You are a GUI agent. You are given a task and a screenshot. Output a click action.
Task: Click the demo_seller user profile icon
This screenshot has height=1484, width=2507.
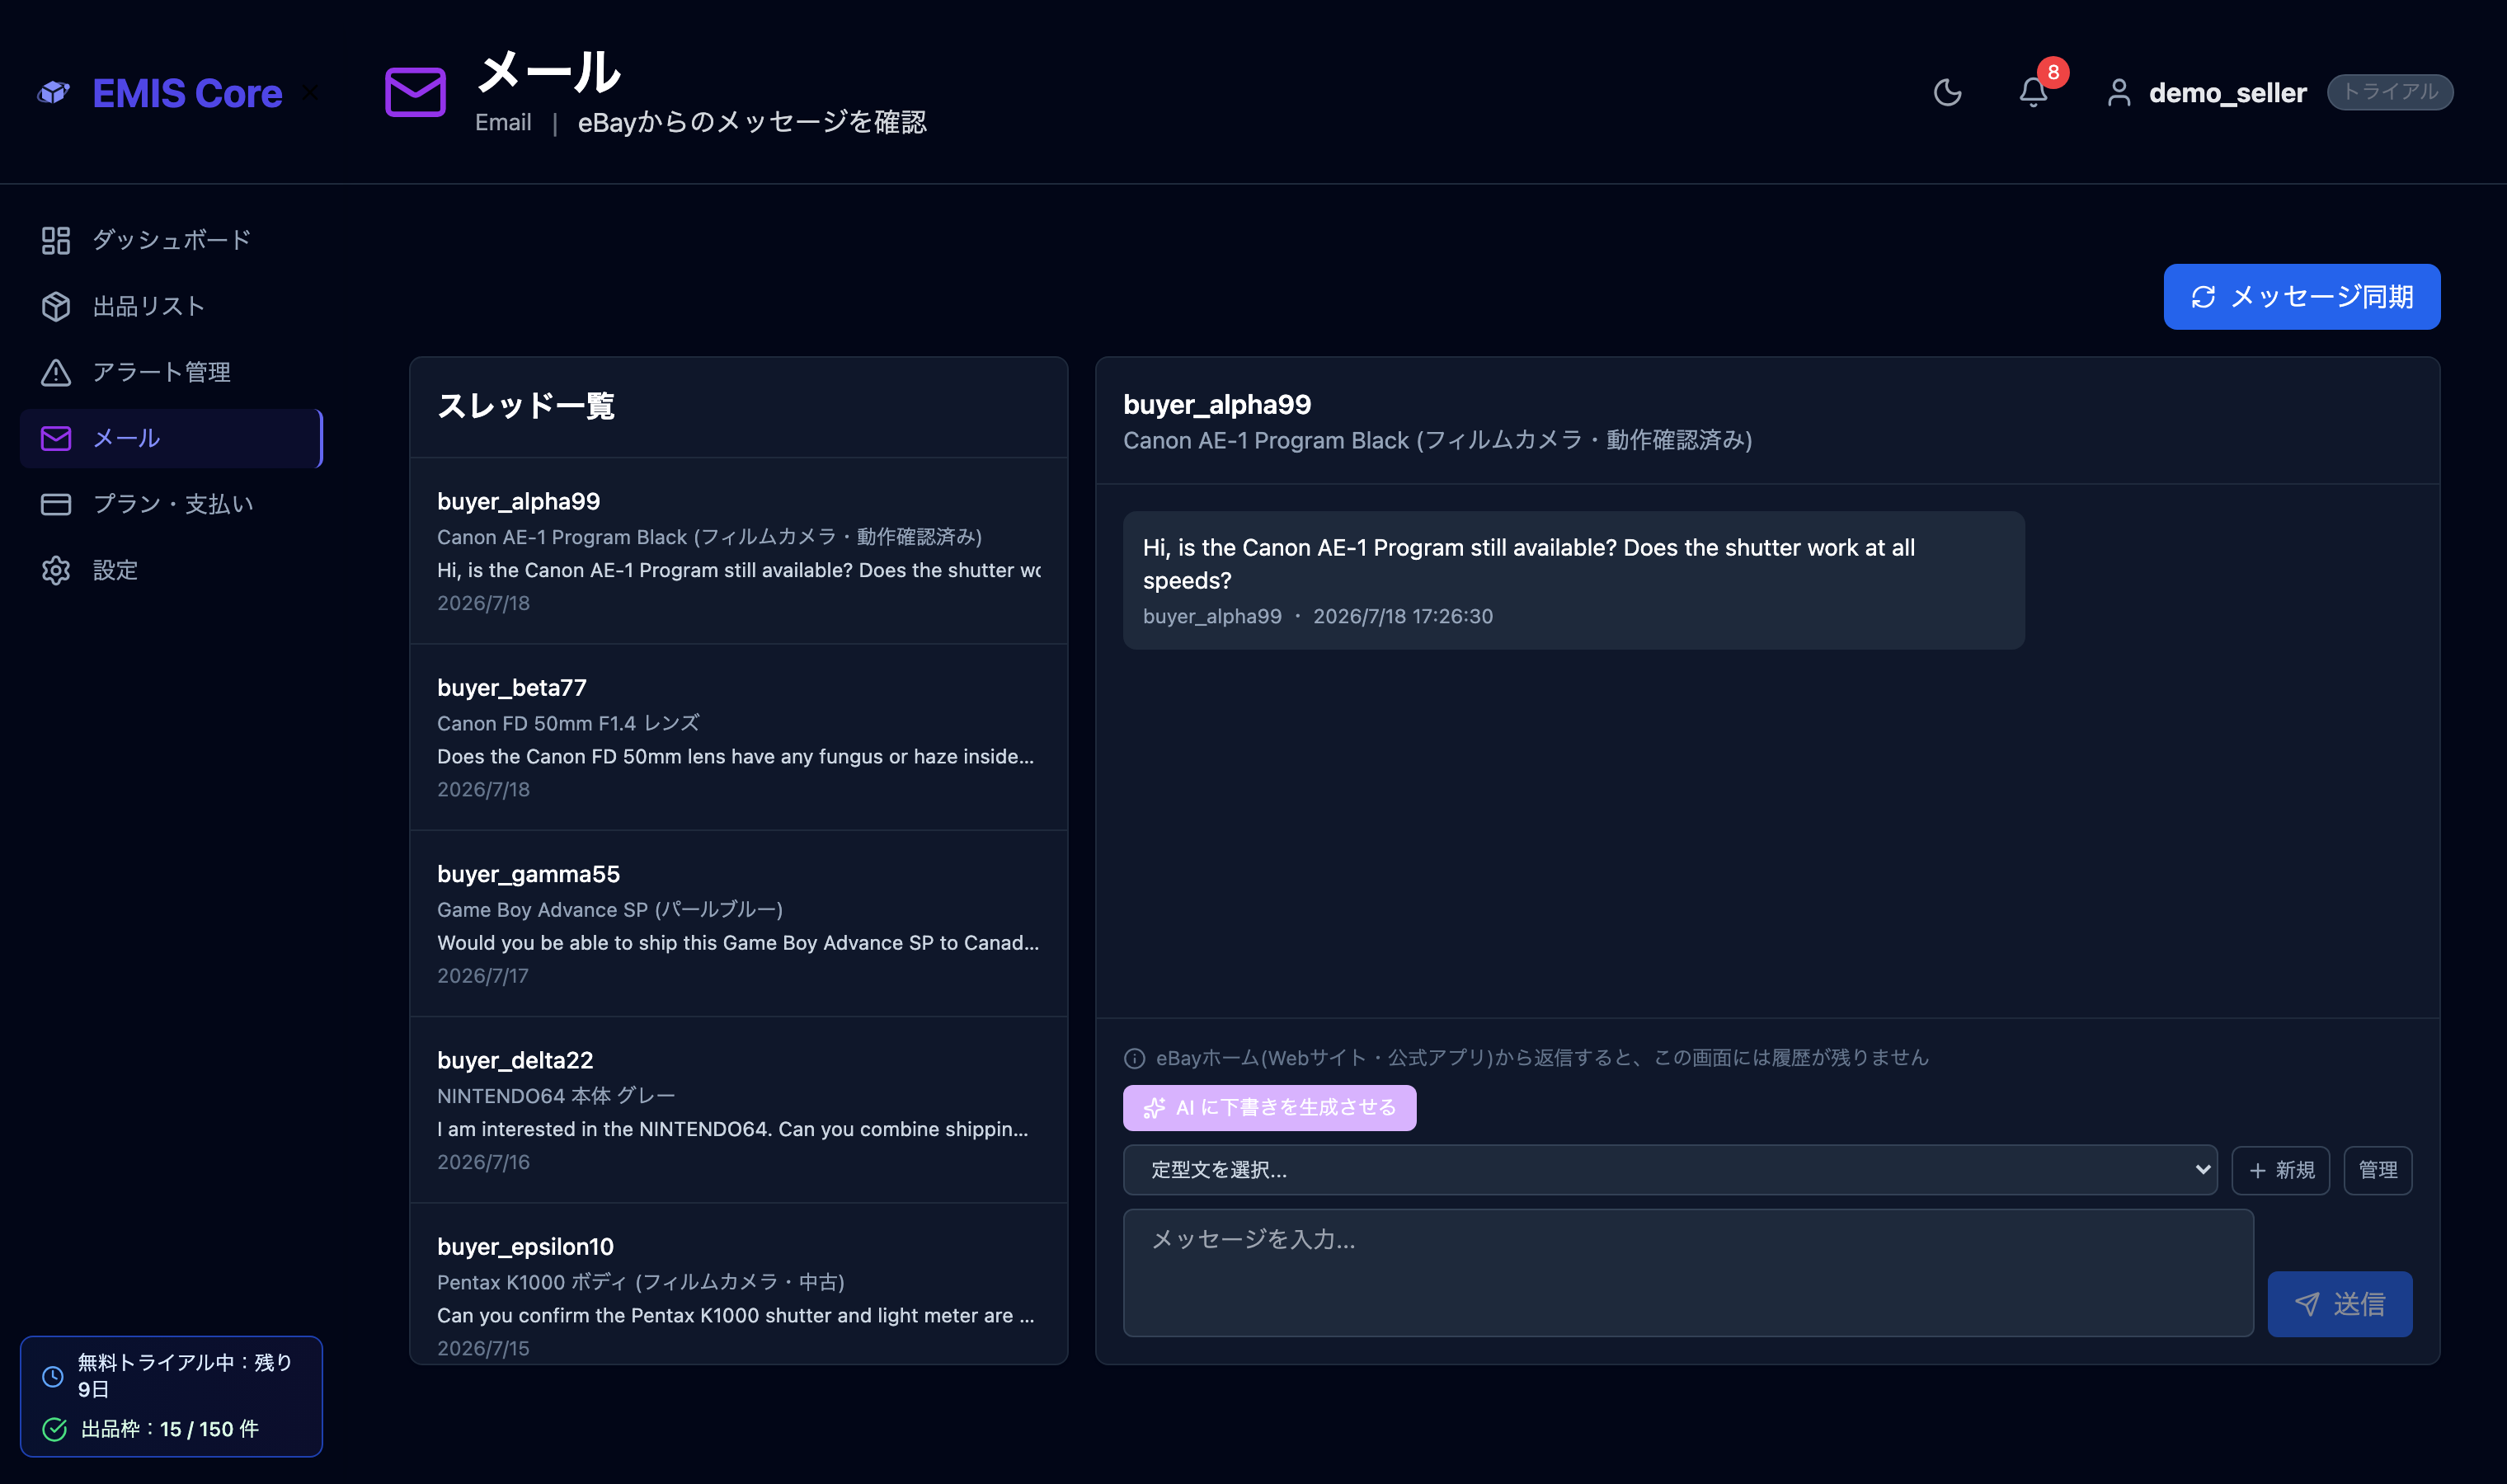[2118, 93]
